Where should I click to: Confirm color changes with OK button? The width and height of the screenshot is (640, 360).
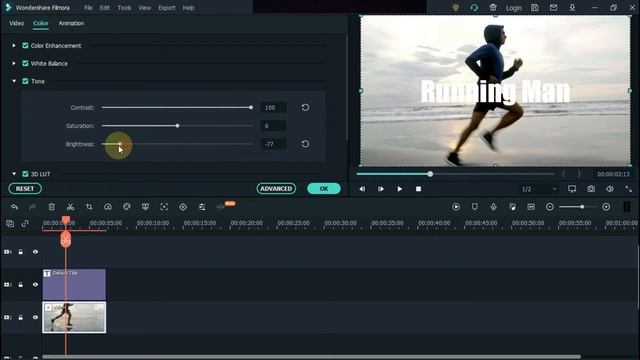(324, 189)
